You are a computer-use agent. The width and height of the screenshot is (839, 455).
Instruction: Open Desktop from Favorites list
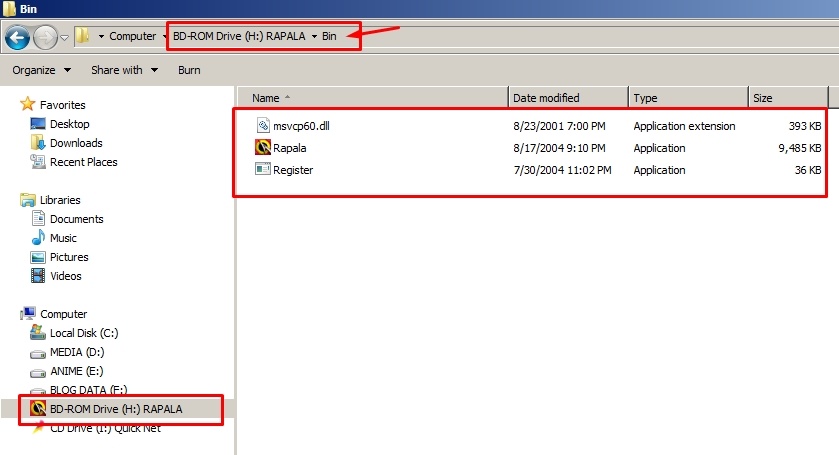pos(70,124)
